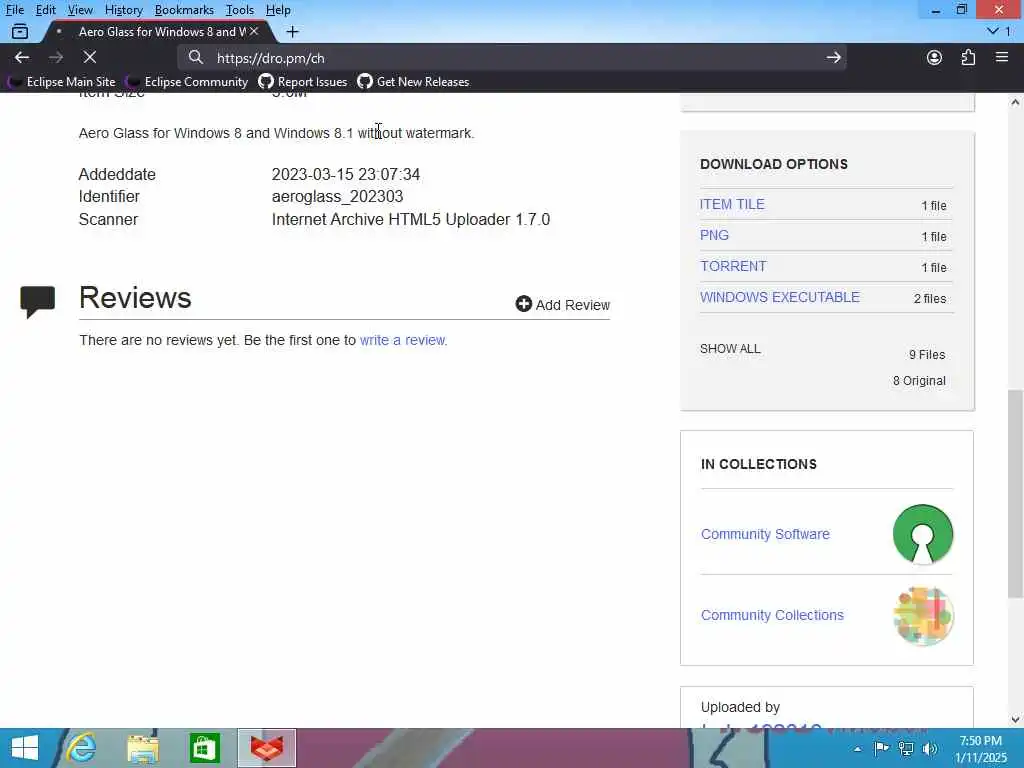Open the History menu
Screen dimensions: 1024x768
123,10
